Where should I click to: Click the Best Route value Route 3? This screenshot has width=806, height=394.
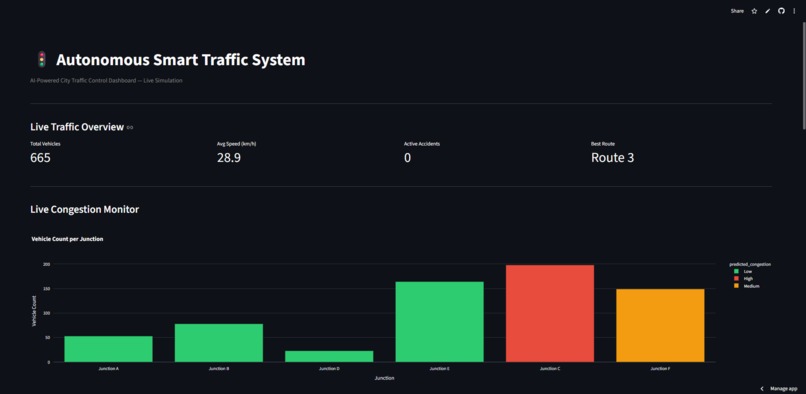click(x=612, y=158)
